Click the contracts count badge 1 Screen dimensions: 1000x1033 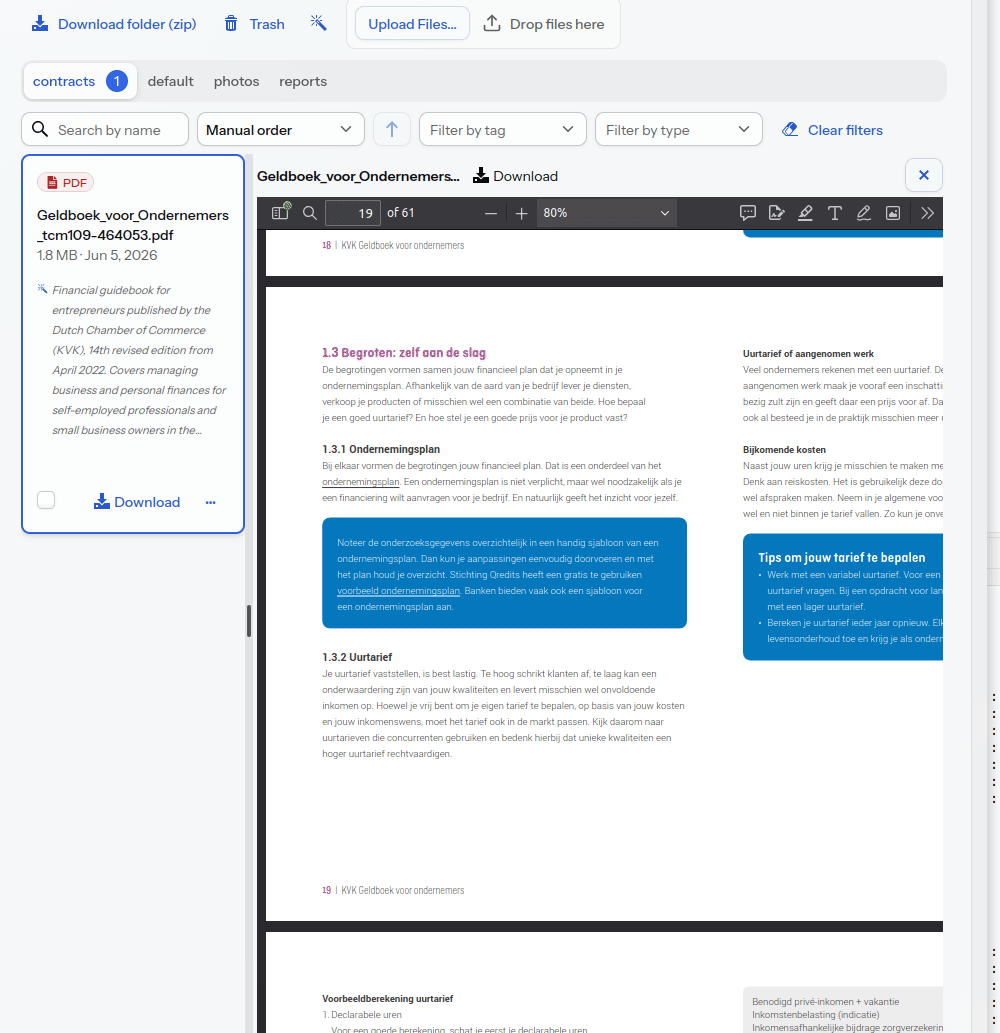pyautogui.click(x=117, y=81)
